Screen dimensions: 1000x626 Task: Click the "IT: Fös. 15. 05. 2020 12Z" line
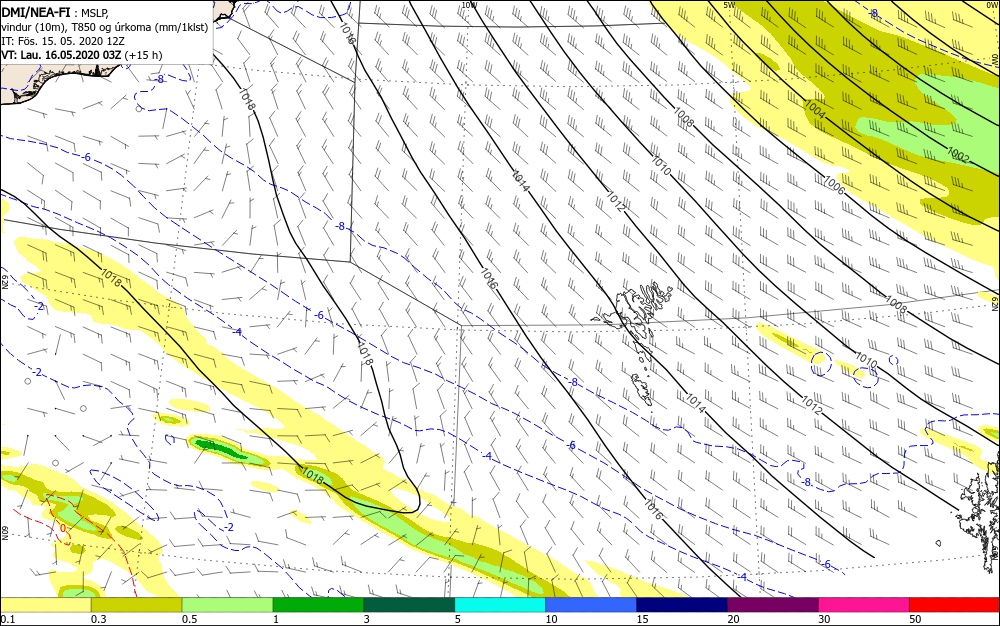click(63, 41)
